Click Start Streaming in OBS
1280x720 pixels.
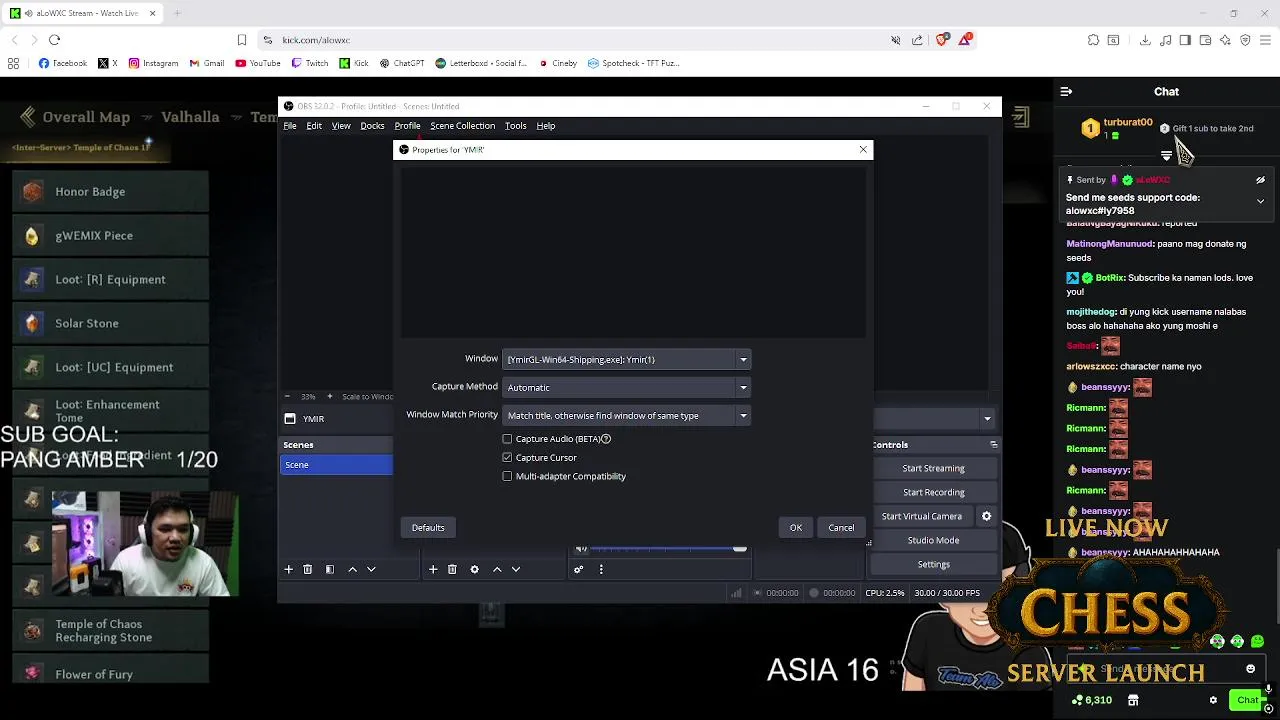click(x=933, y=468)
